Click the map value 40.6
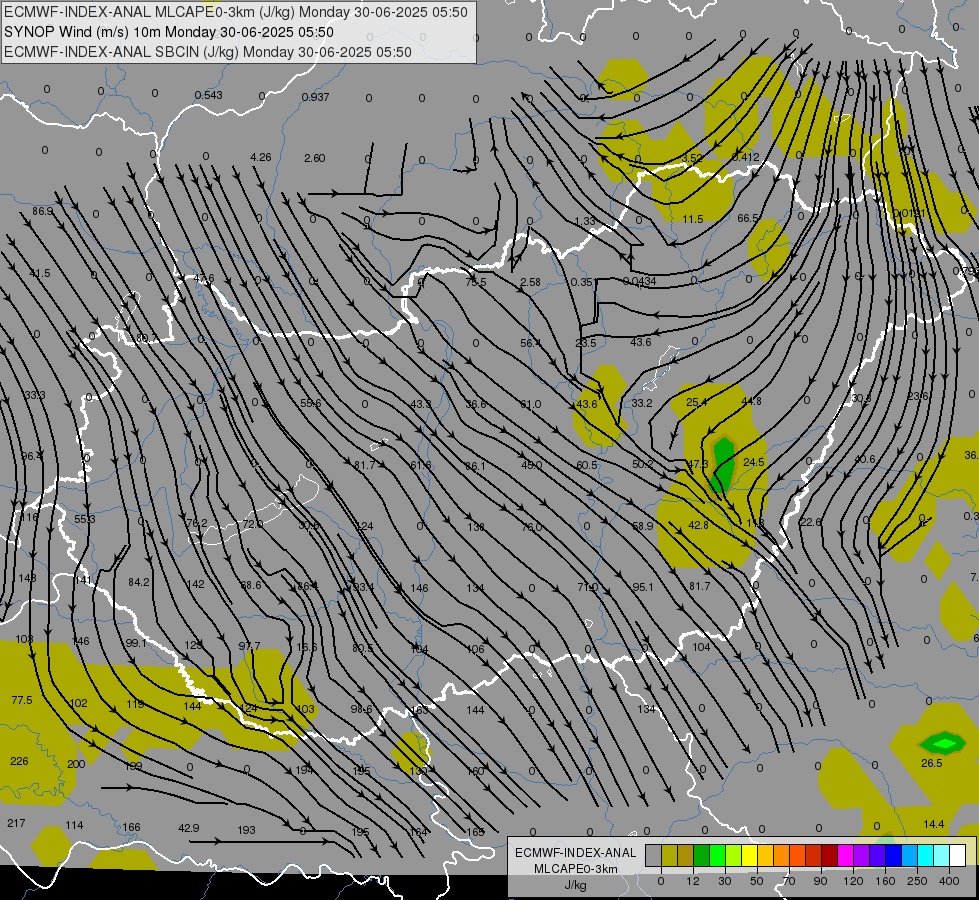979x900 pixels. pyautogui.click(x=865, y=460)
